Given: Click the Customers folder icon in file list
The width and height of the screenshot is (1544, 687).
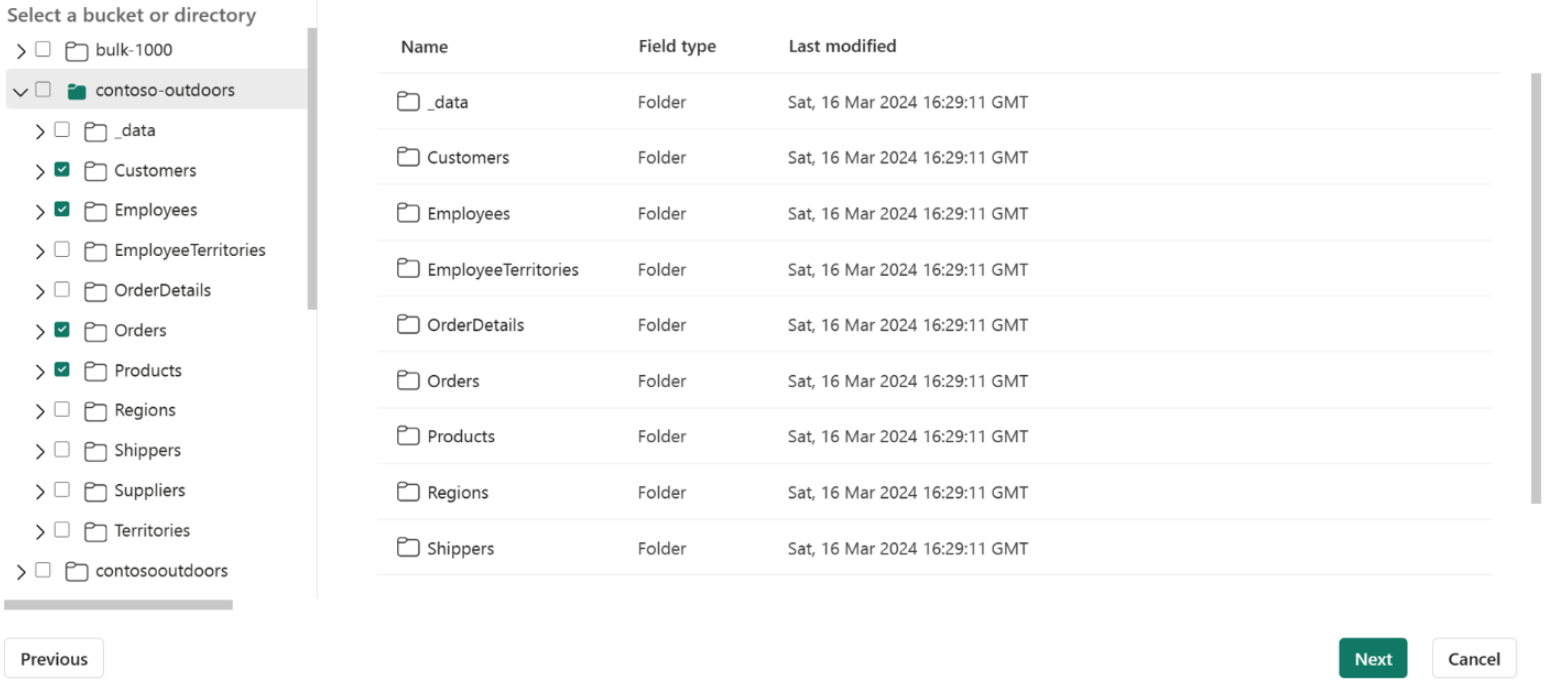Looking at the screenshot, I should (408, 157).
